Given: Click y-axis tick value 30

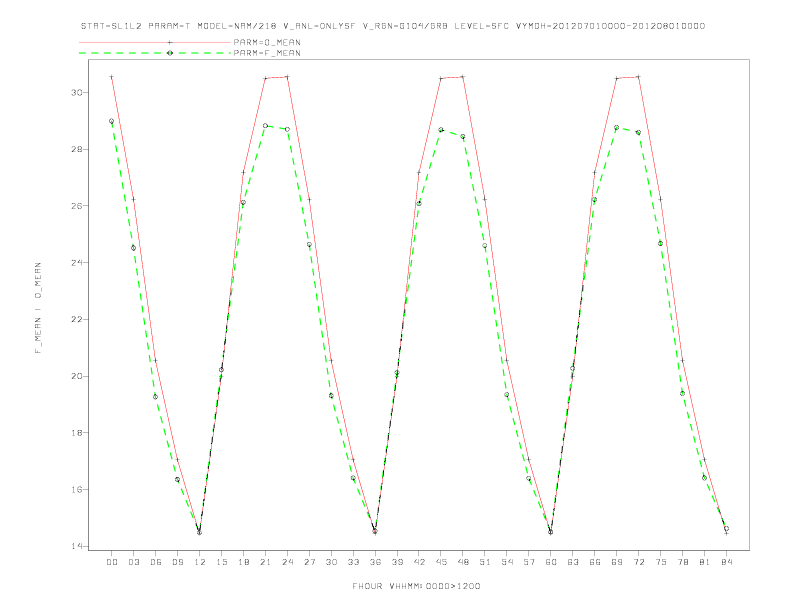Looking at the screenshot, I should 77,92.
